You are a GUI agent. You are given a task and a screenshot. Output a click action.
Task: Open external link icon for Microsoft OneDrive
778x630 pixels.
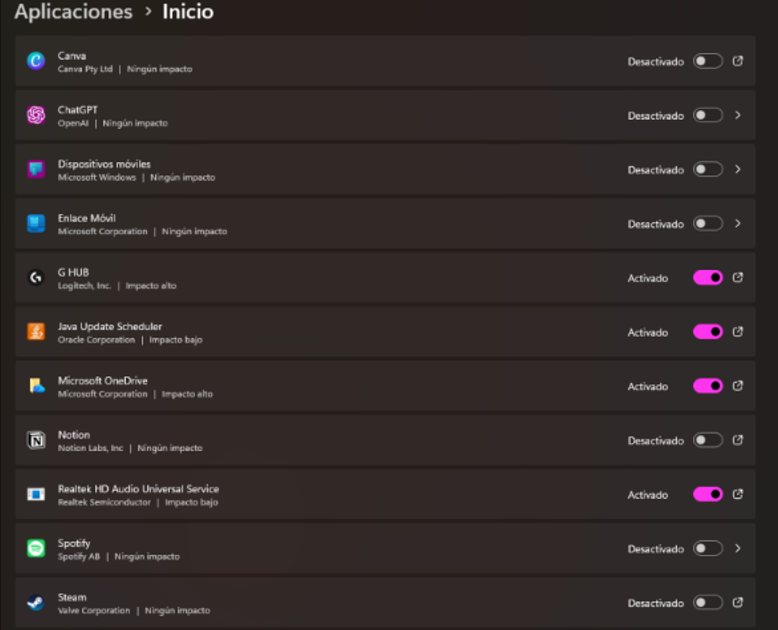[x=738, y=385]
